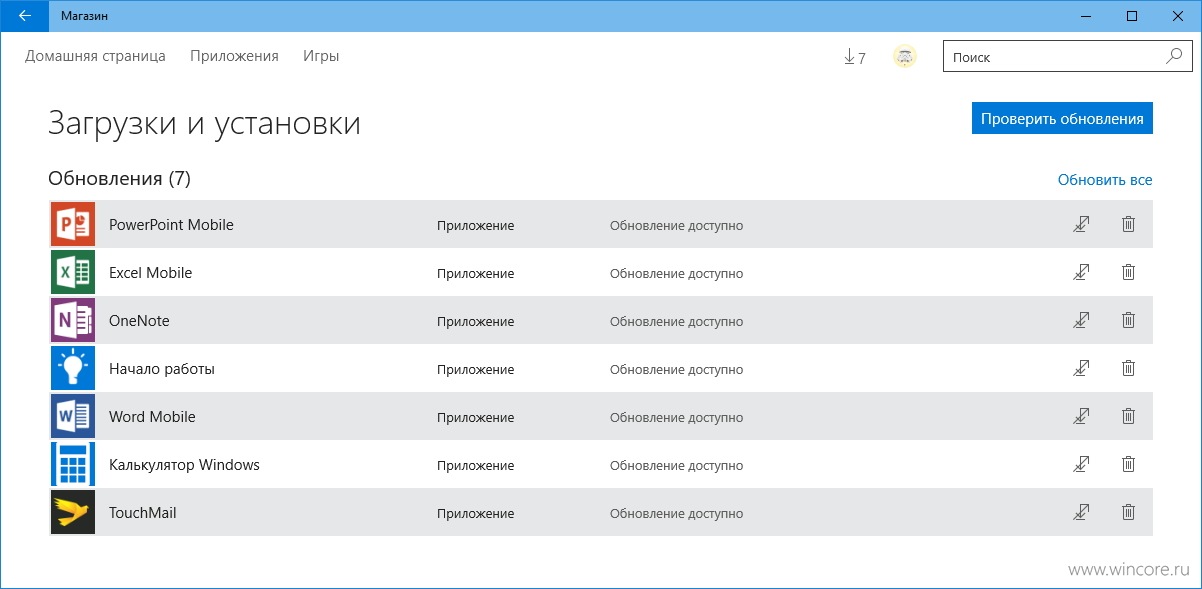Click the Начало работы lightbulb icon
This screenshot has height=589, width=1202.
coord(73,369)
